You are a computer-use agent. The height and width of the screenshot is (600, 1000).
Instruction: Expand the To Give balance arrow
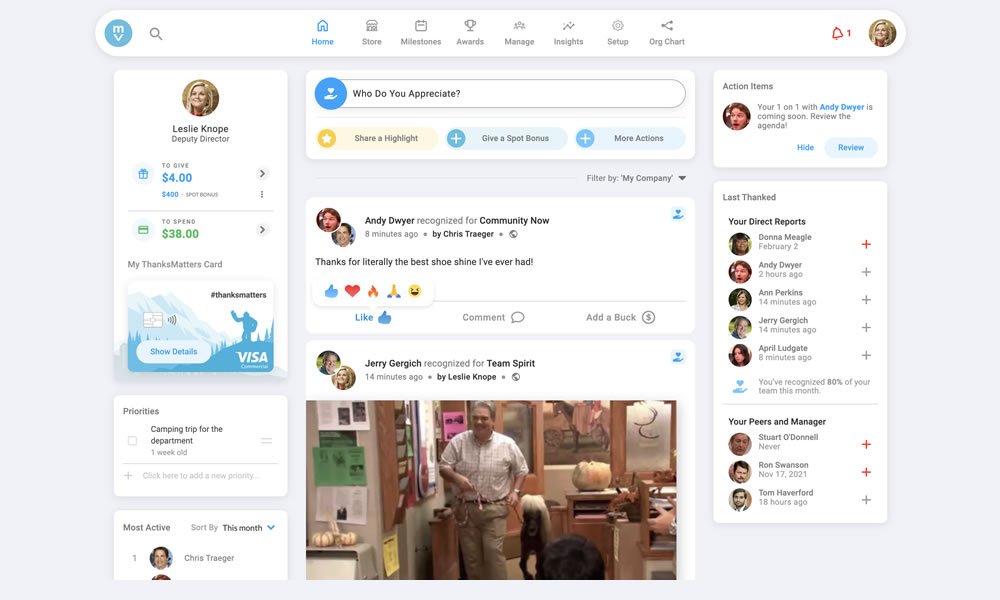point(262,174)
